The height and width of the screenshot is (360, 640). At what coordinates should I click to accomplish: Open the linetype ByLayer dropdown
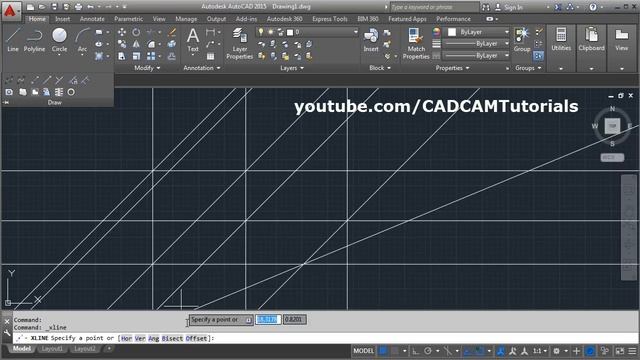[507, 56]
